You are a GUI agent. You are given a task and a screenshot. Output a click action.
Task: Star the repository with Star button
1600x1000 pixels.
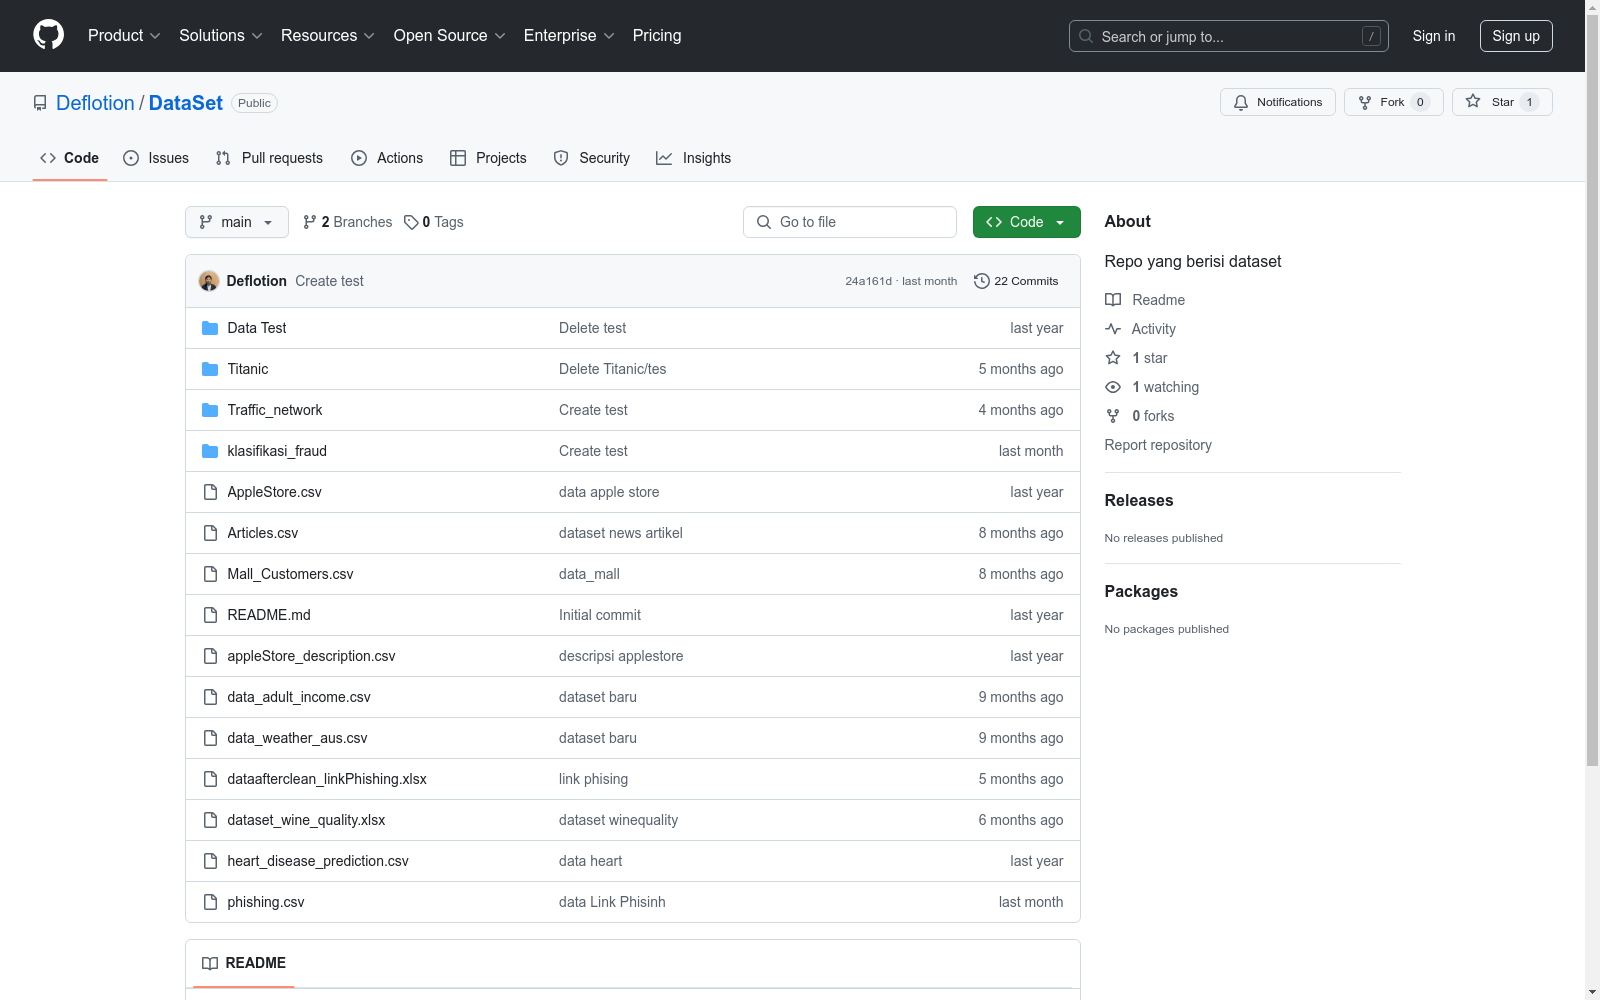[1502, 102]
